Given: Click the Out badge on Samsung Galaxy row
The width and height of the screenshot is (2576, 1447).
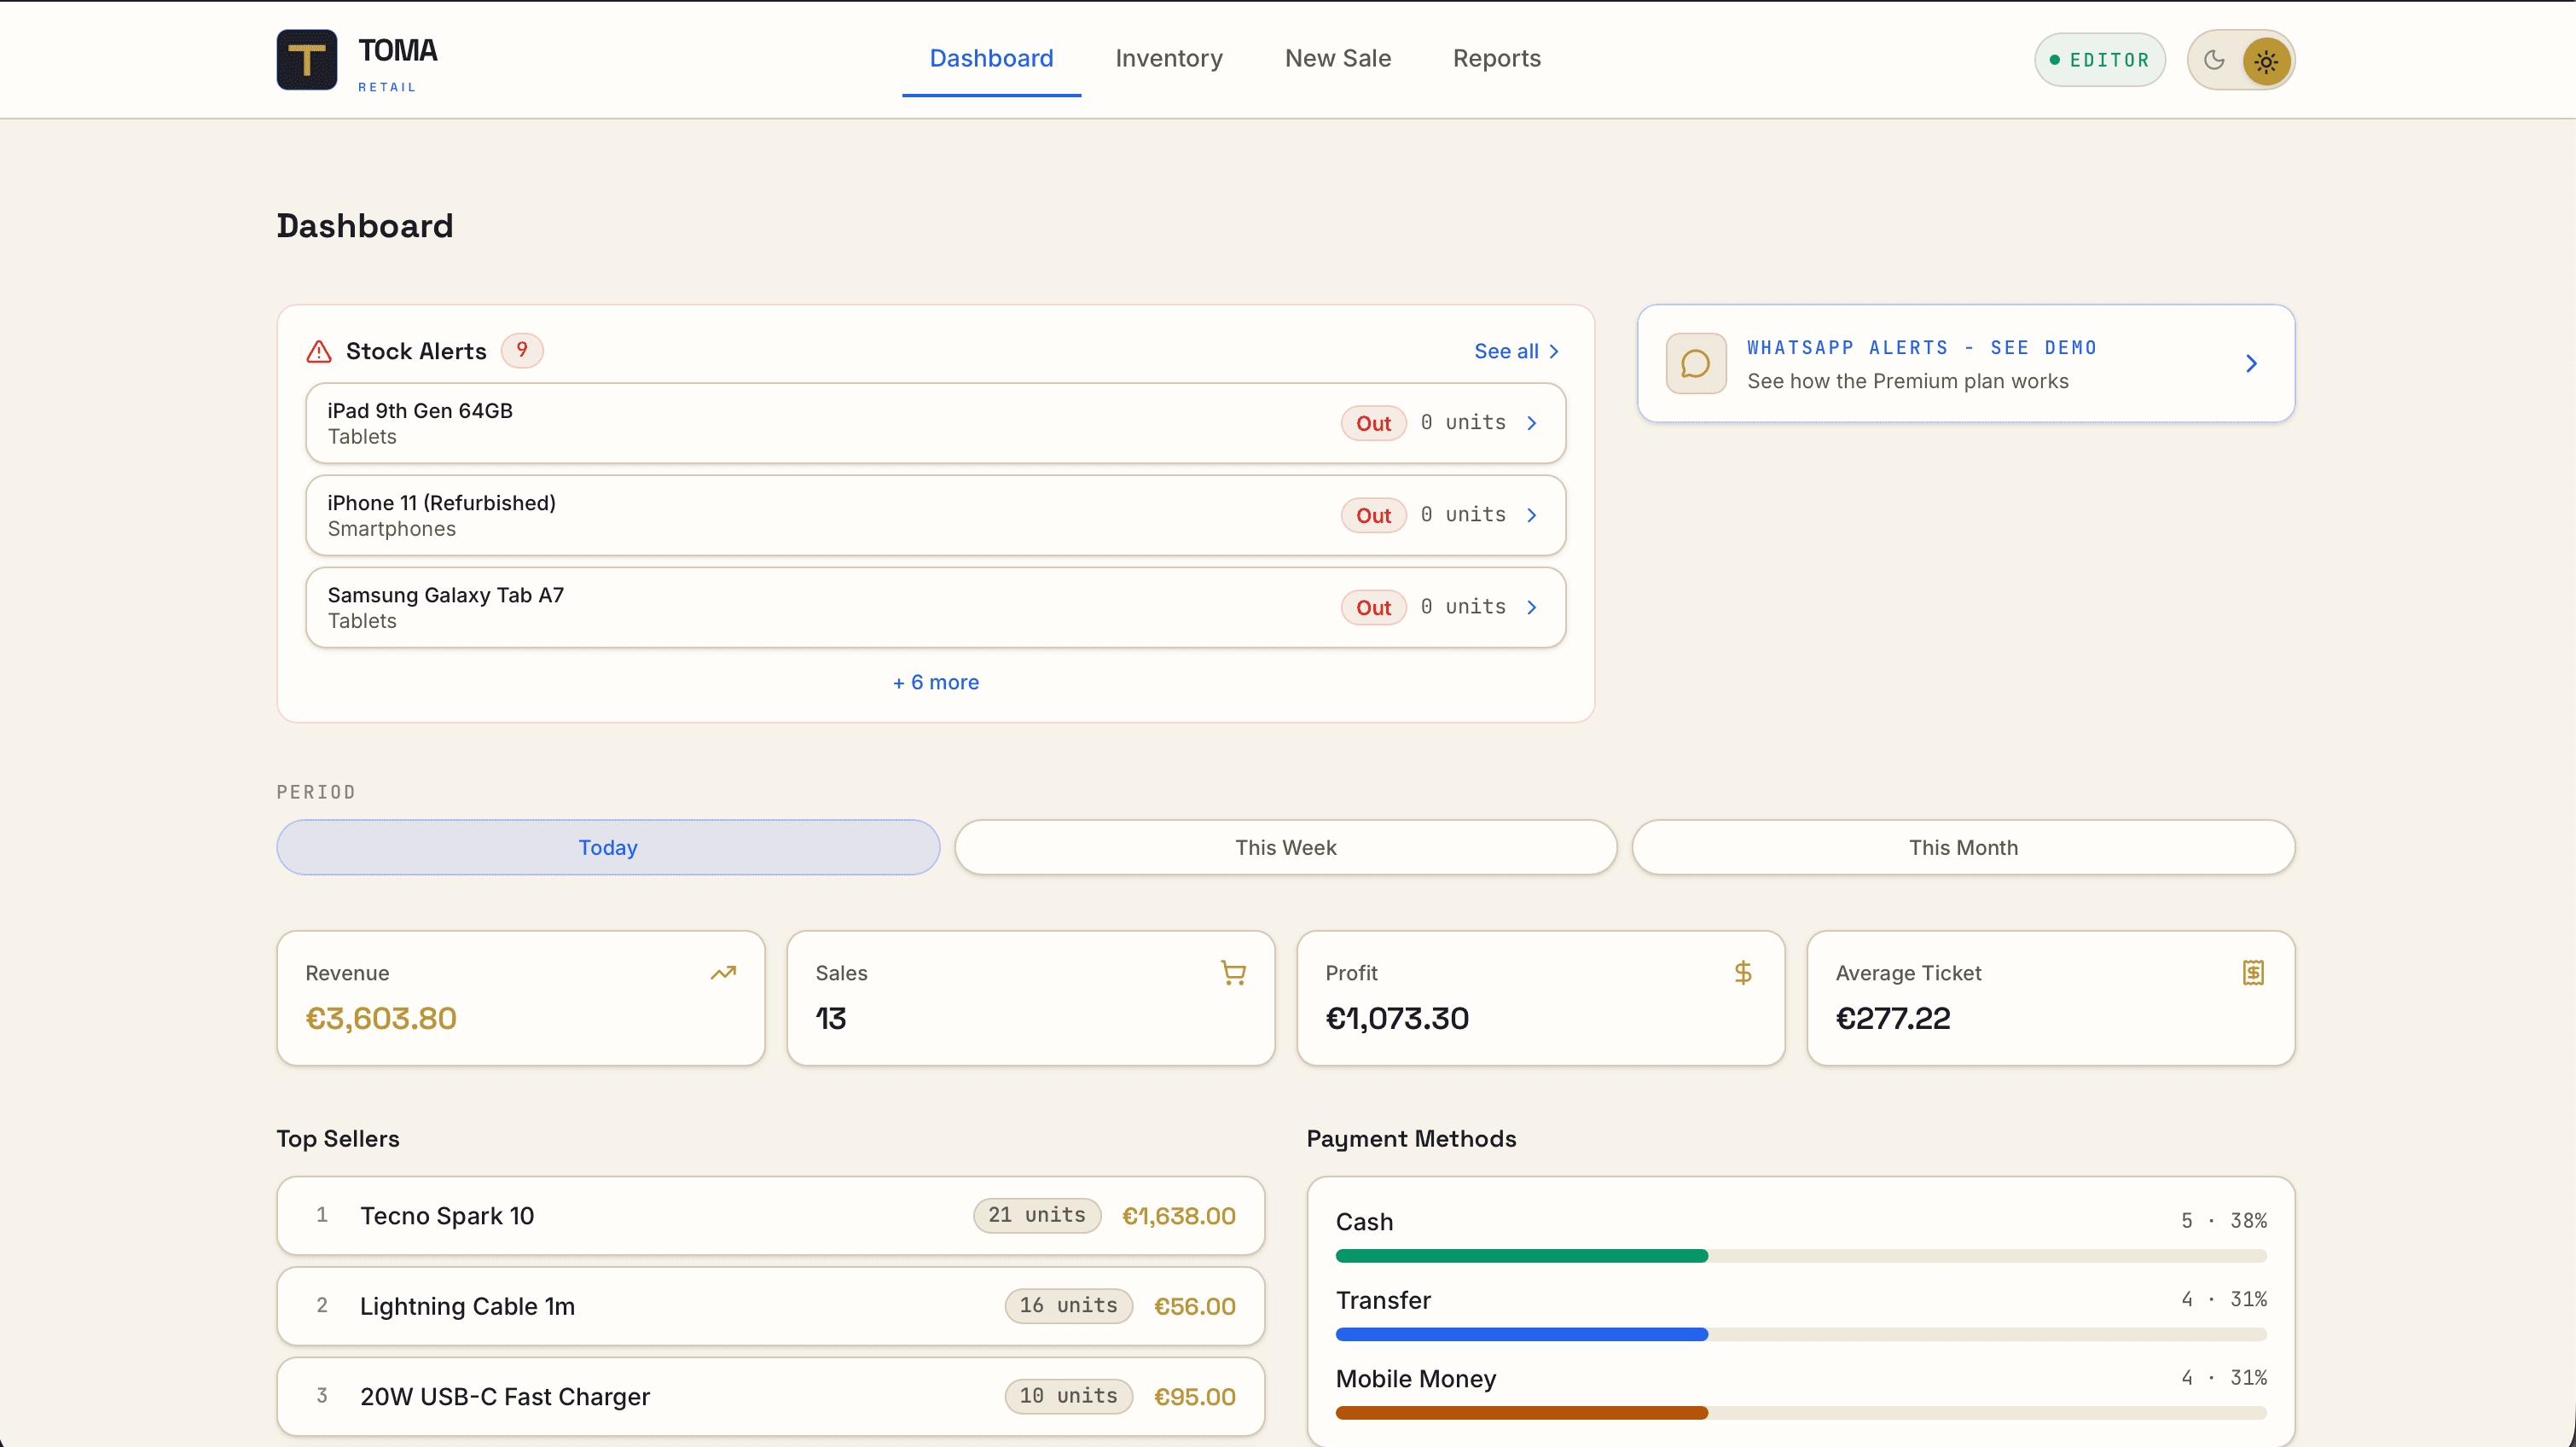Looking at the screenshot, I should 1374,607.
